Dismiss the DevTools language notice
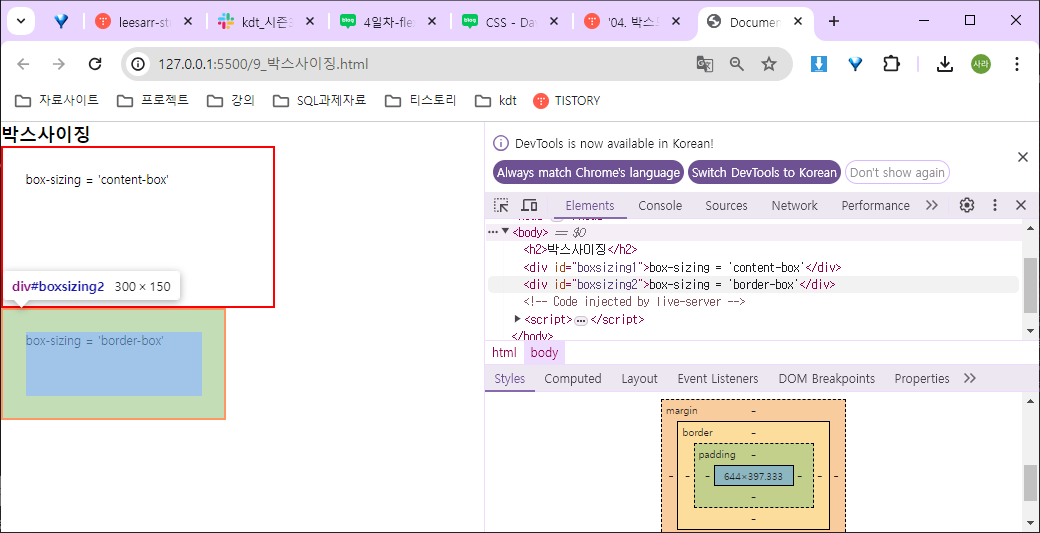The height and width of the screenshot is (533, 1040). coord(1022,157)
